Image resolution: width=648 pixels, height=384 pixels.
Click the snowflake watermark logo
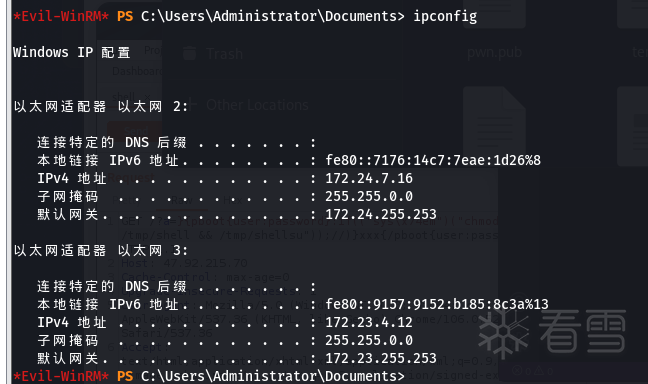tap(503, 332)
